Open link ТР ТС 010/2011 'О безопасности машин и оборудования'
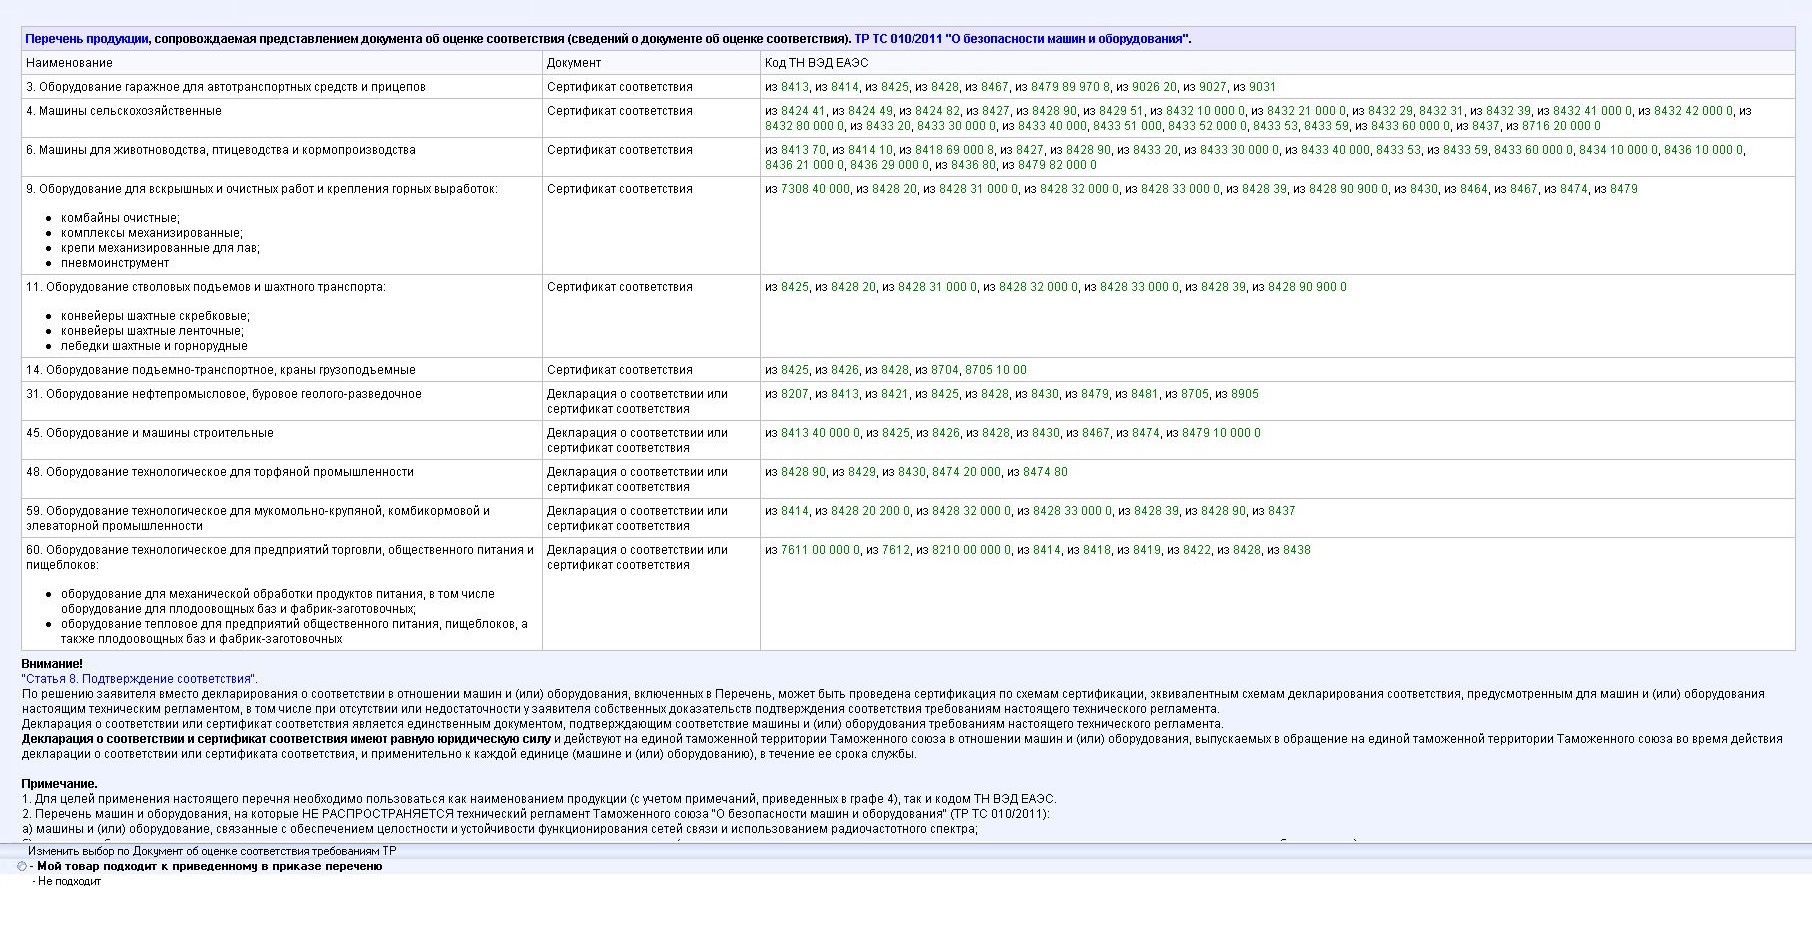 pyautogui.click(x=1021, y=39)
